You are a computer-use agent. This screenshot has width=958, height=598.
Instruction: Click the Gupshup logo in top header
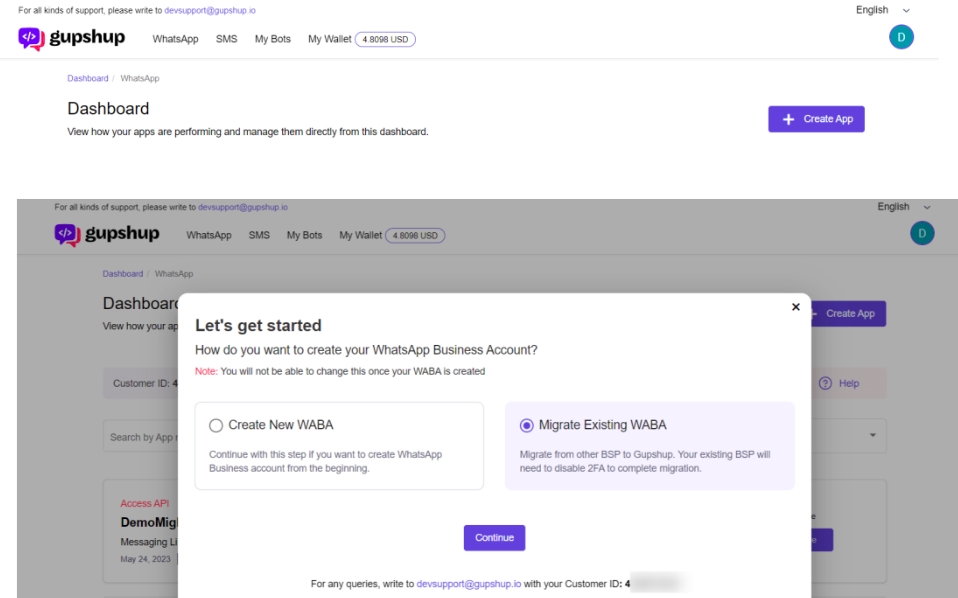click(x=71, y=38)
